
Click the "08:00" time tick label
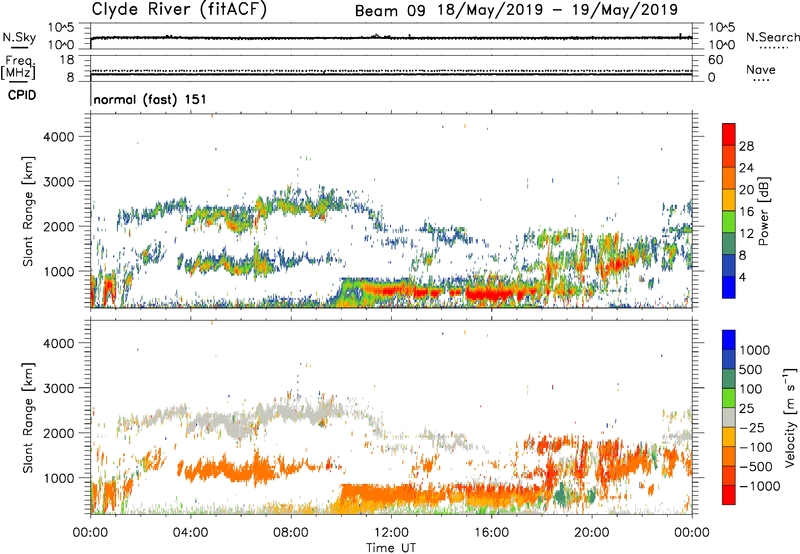point(291,533)
